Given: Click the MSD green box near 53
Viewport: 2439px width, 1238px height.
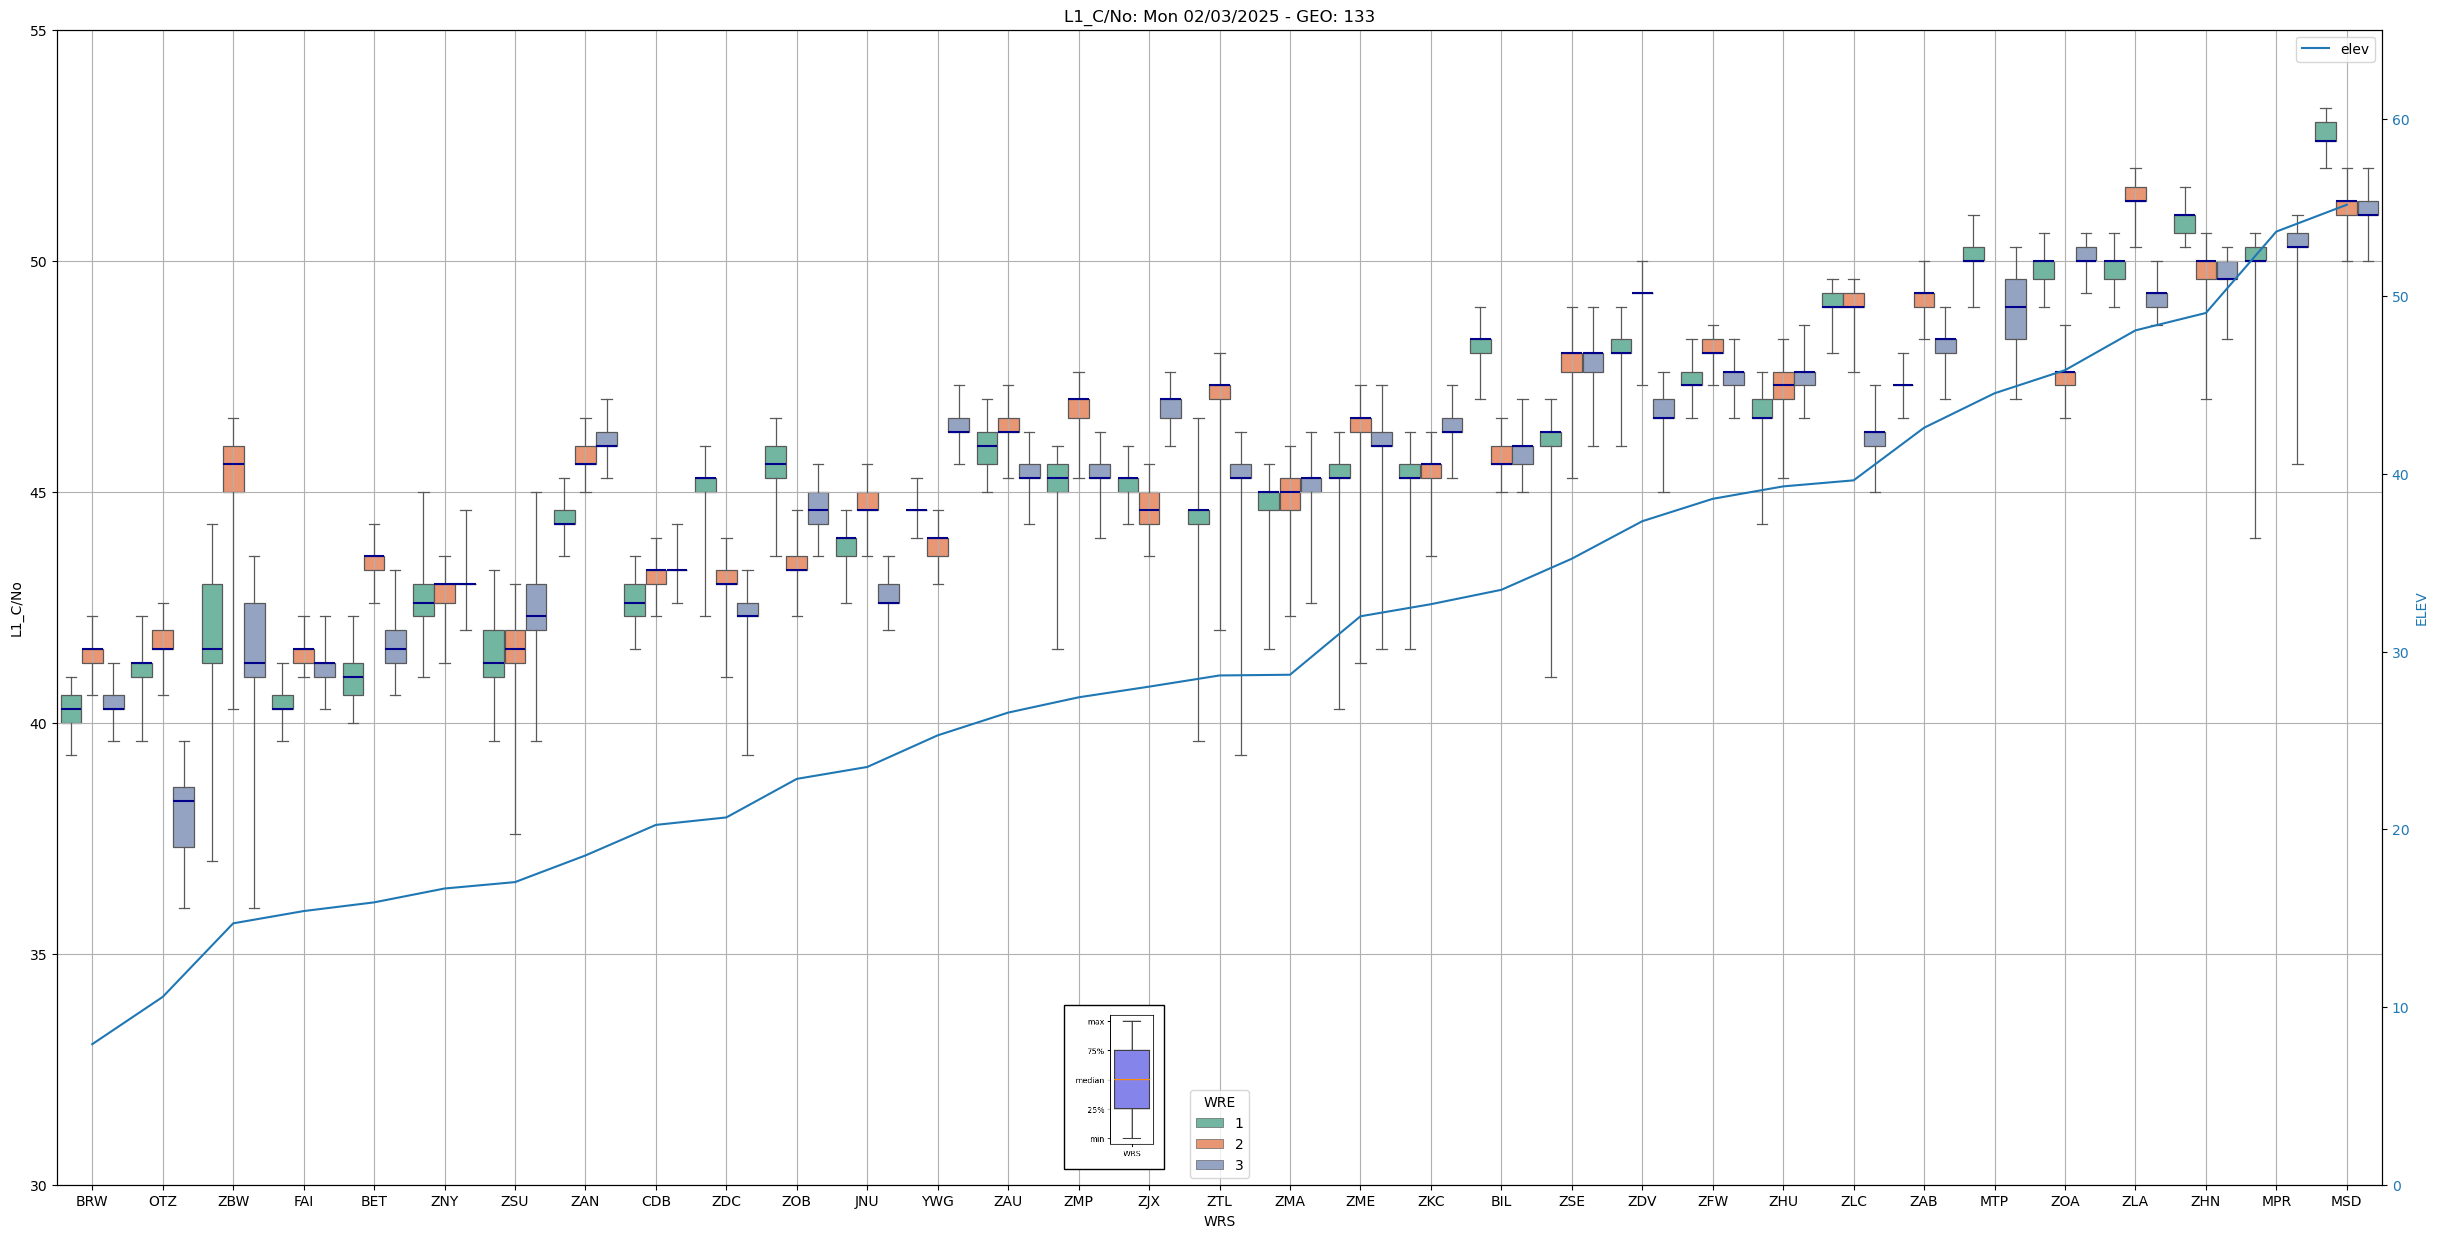Looking at the screenshot, I should (x=2325, y=131).
